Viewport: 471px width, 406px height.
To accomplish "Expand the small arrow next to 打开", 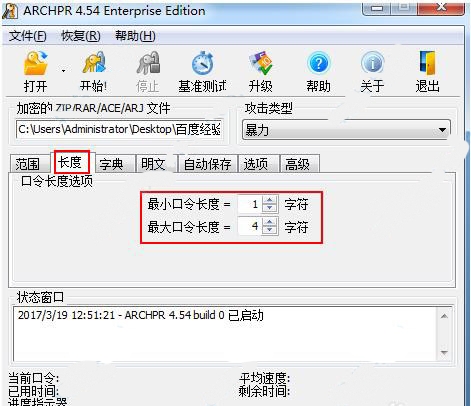I will (x=63, y=71).
